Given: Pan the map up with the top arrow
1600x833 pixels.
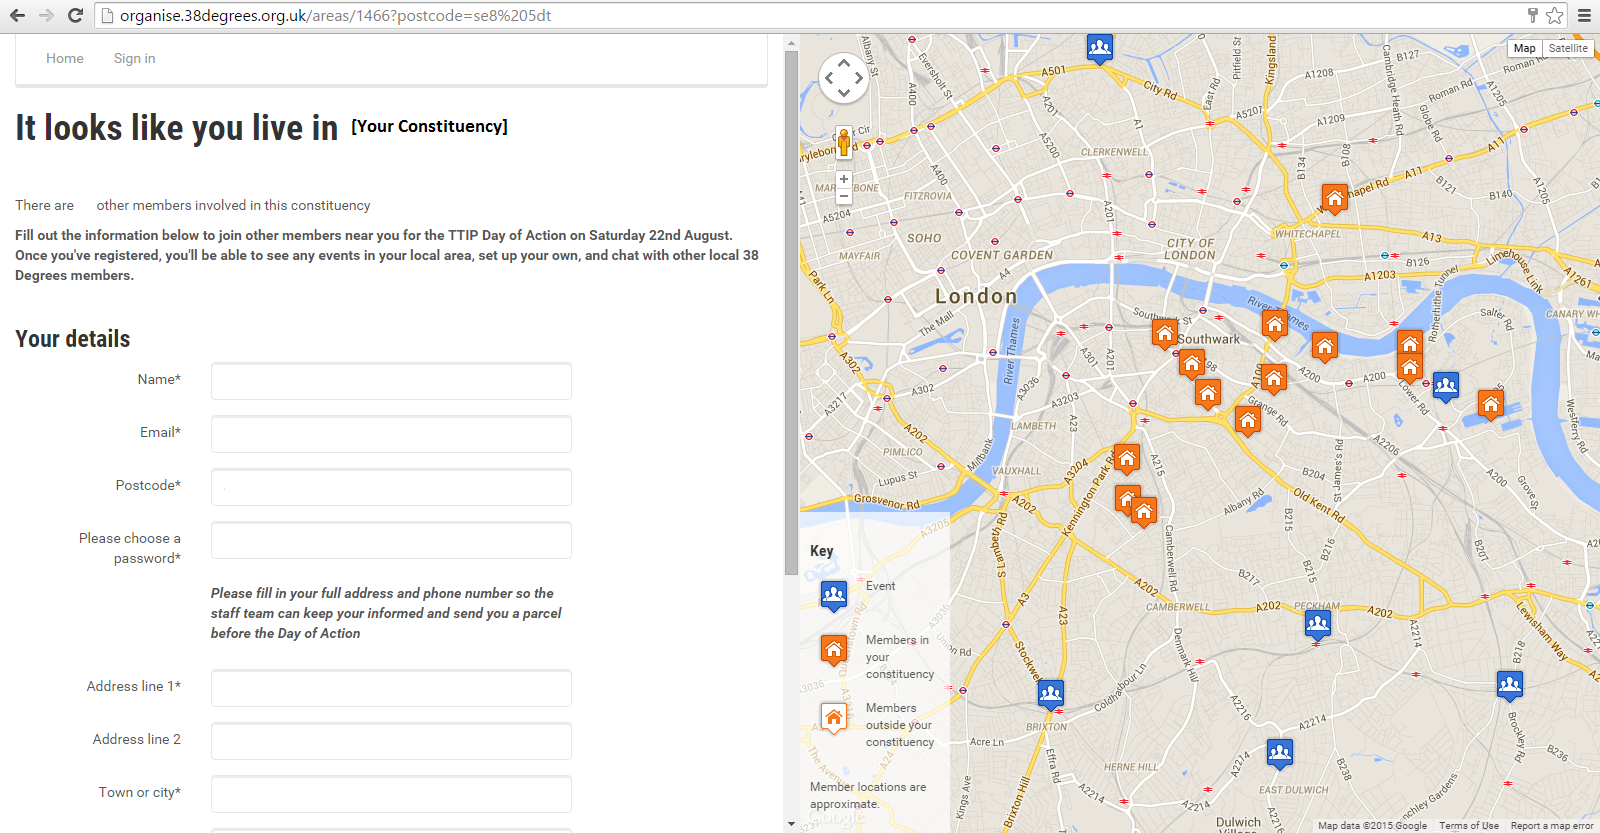Looking at the screenshot, I should (844, 62).
